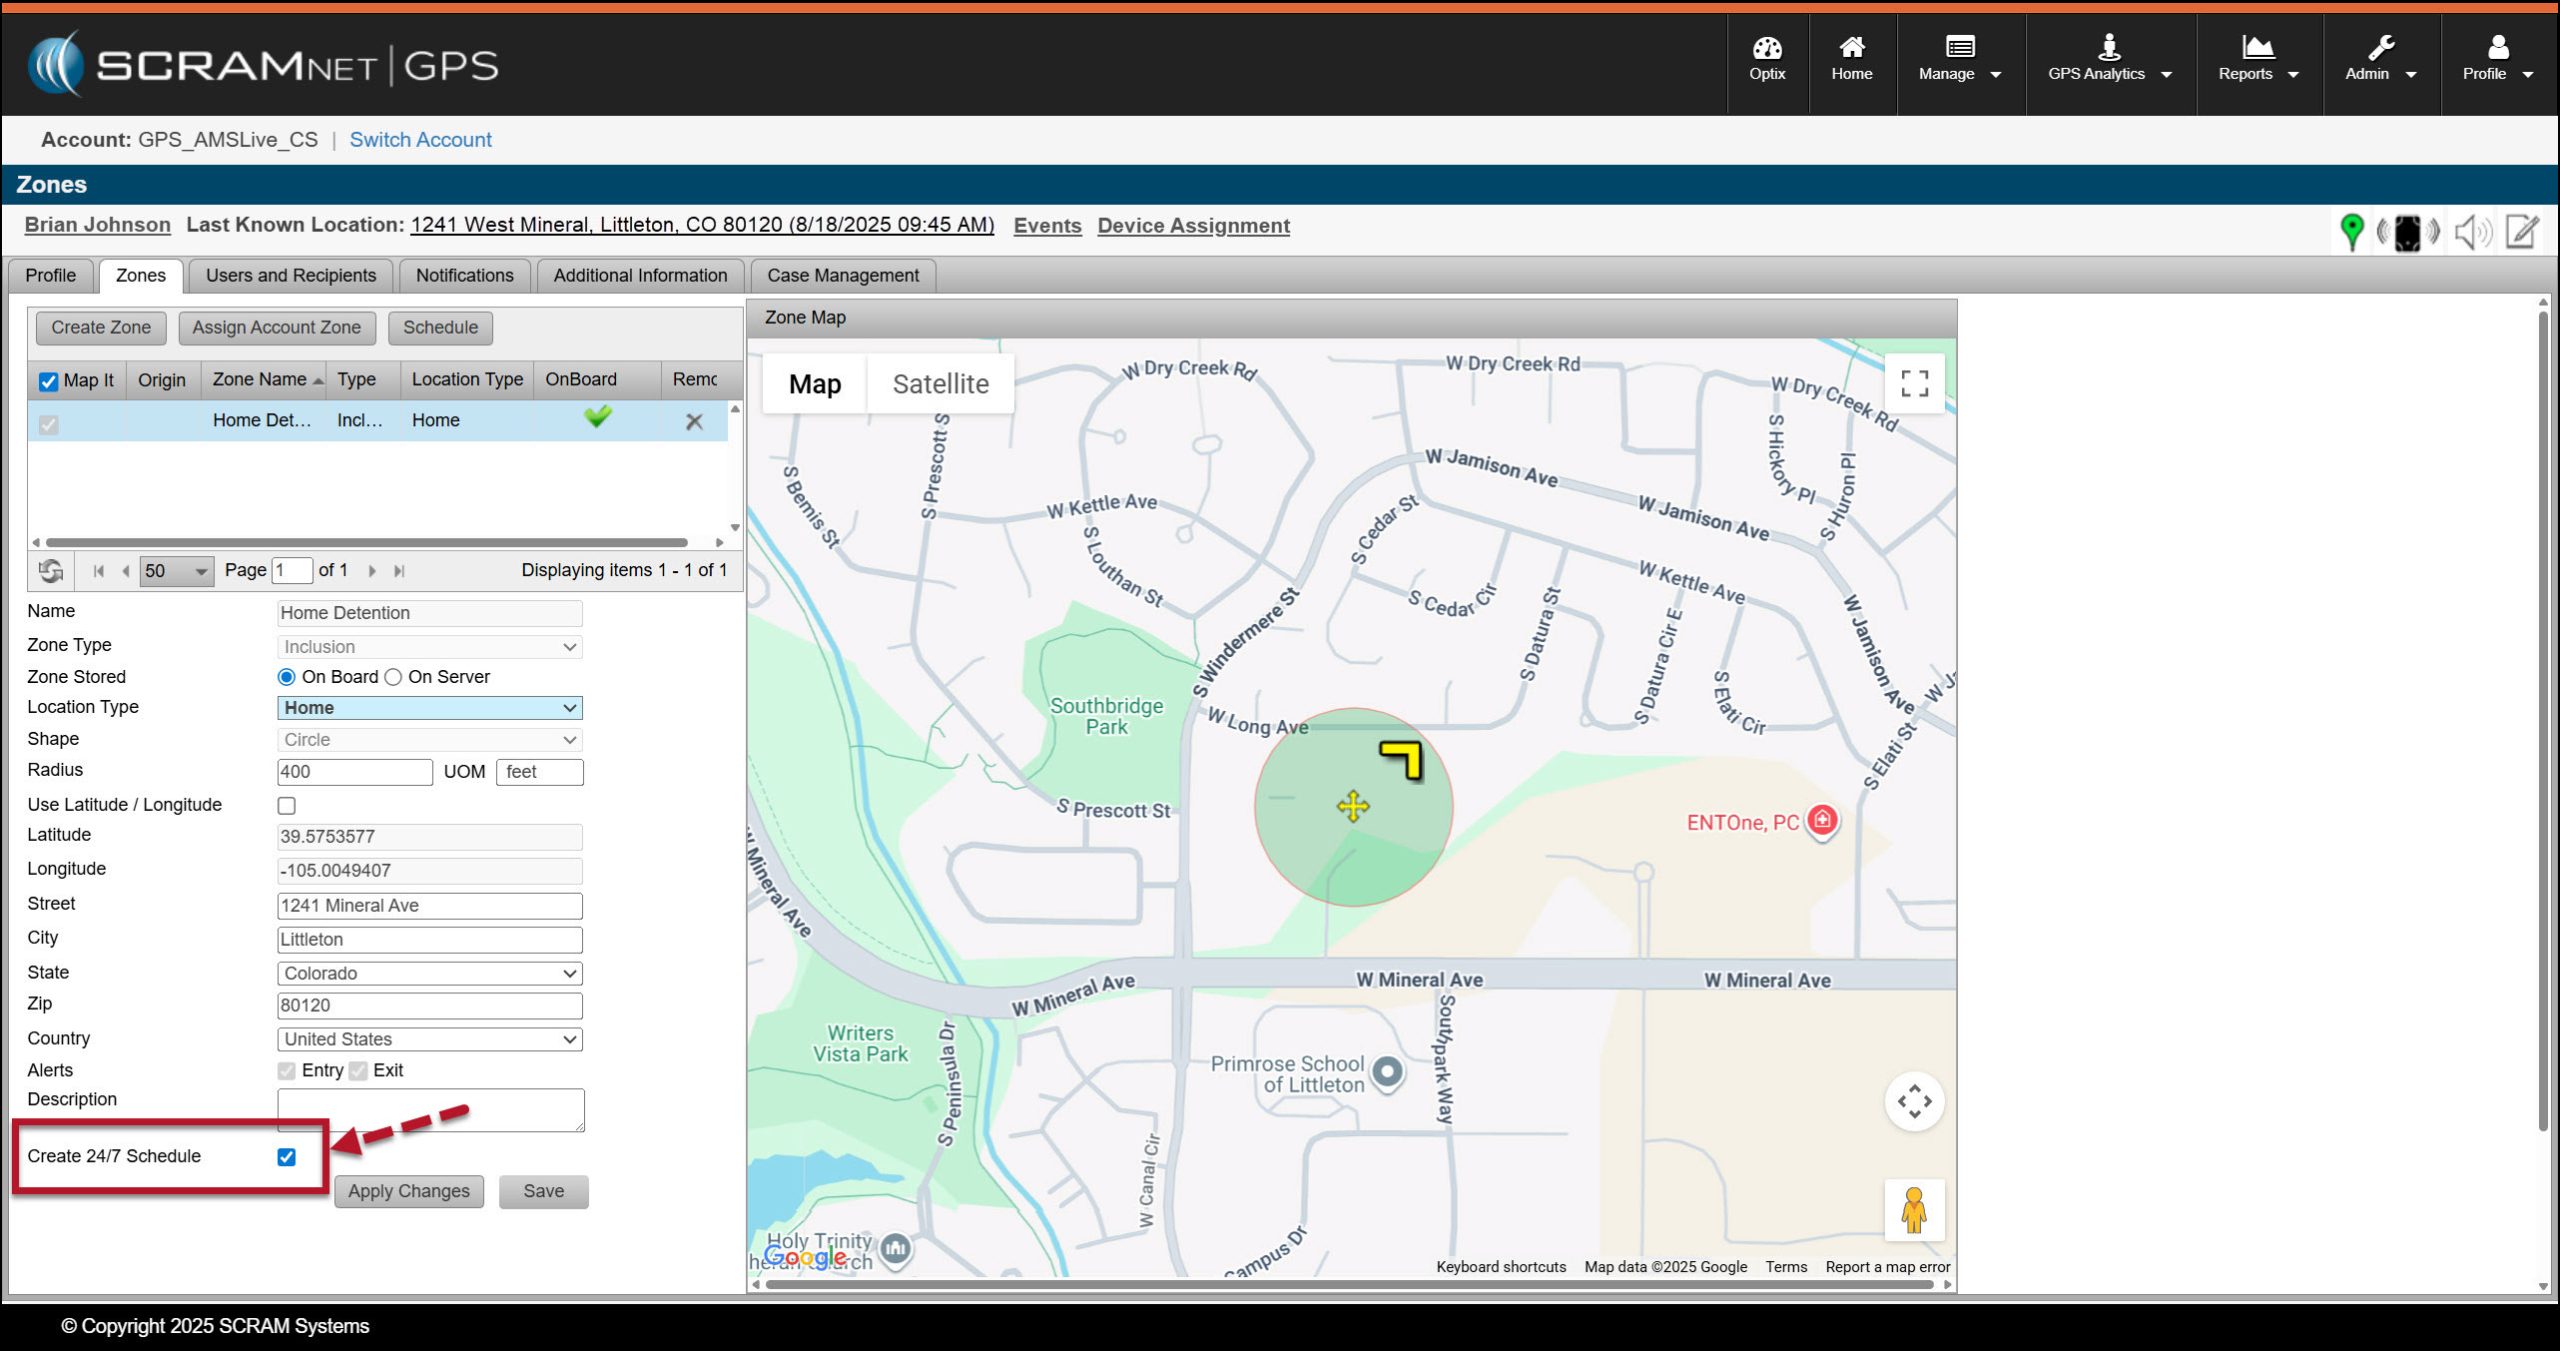Click the remove X on Home Detention row
The image size is (2560, 1351).
pyautogui.click(x=694, y=422)
